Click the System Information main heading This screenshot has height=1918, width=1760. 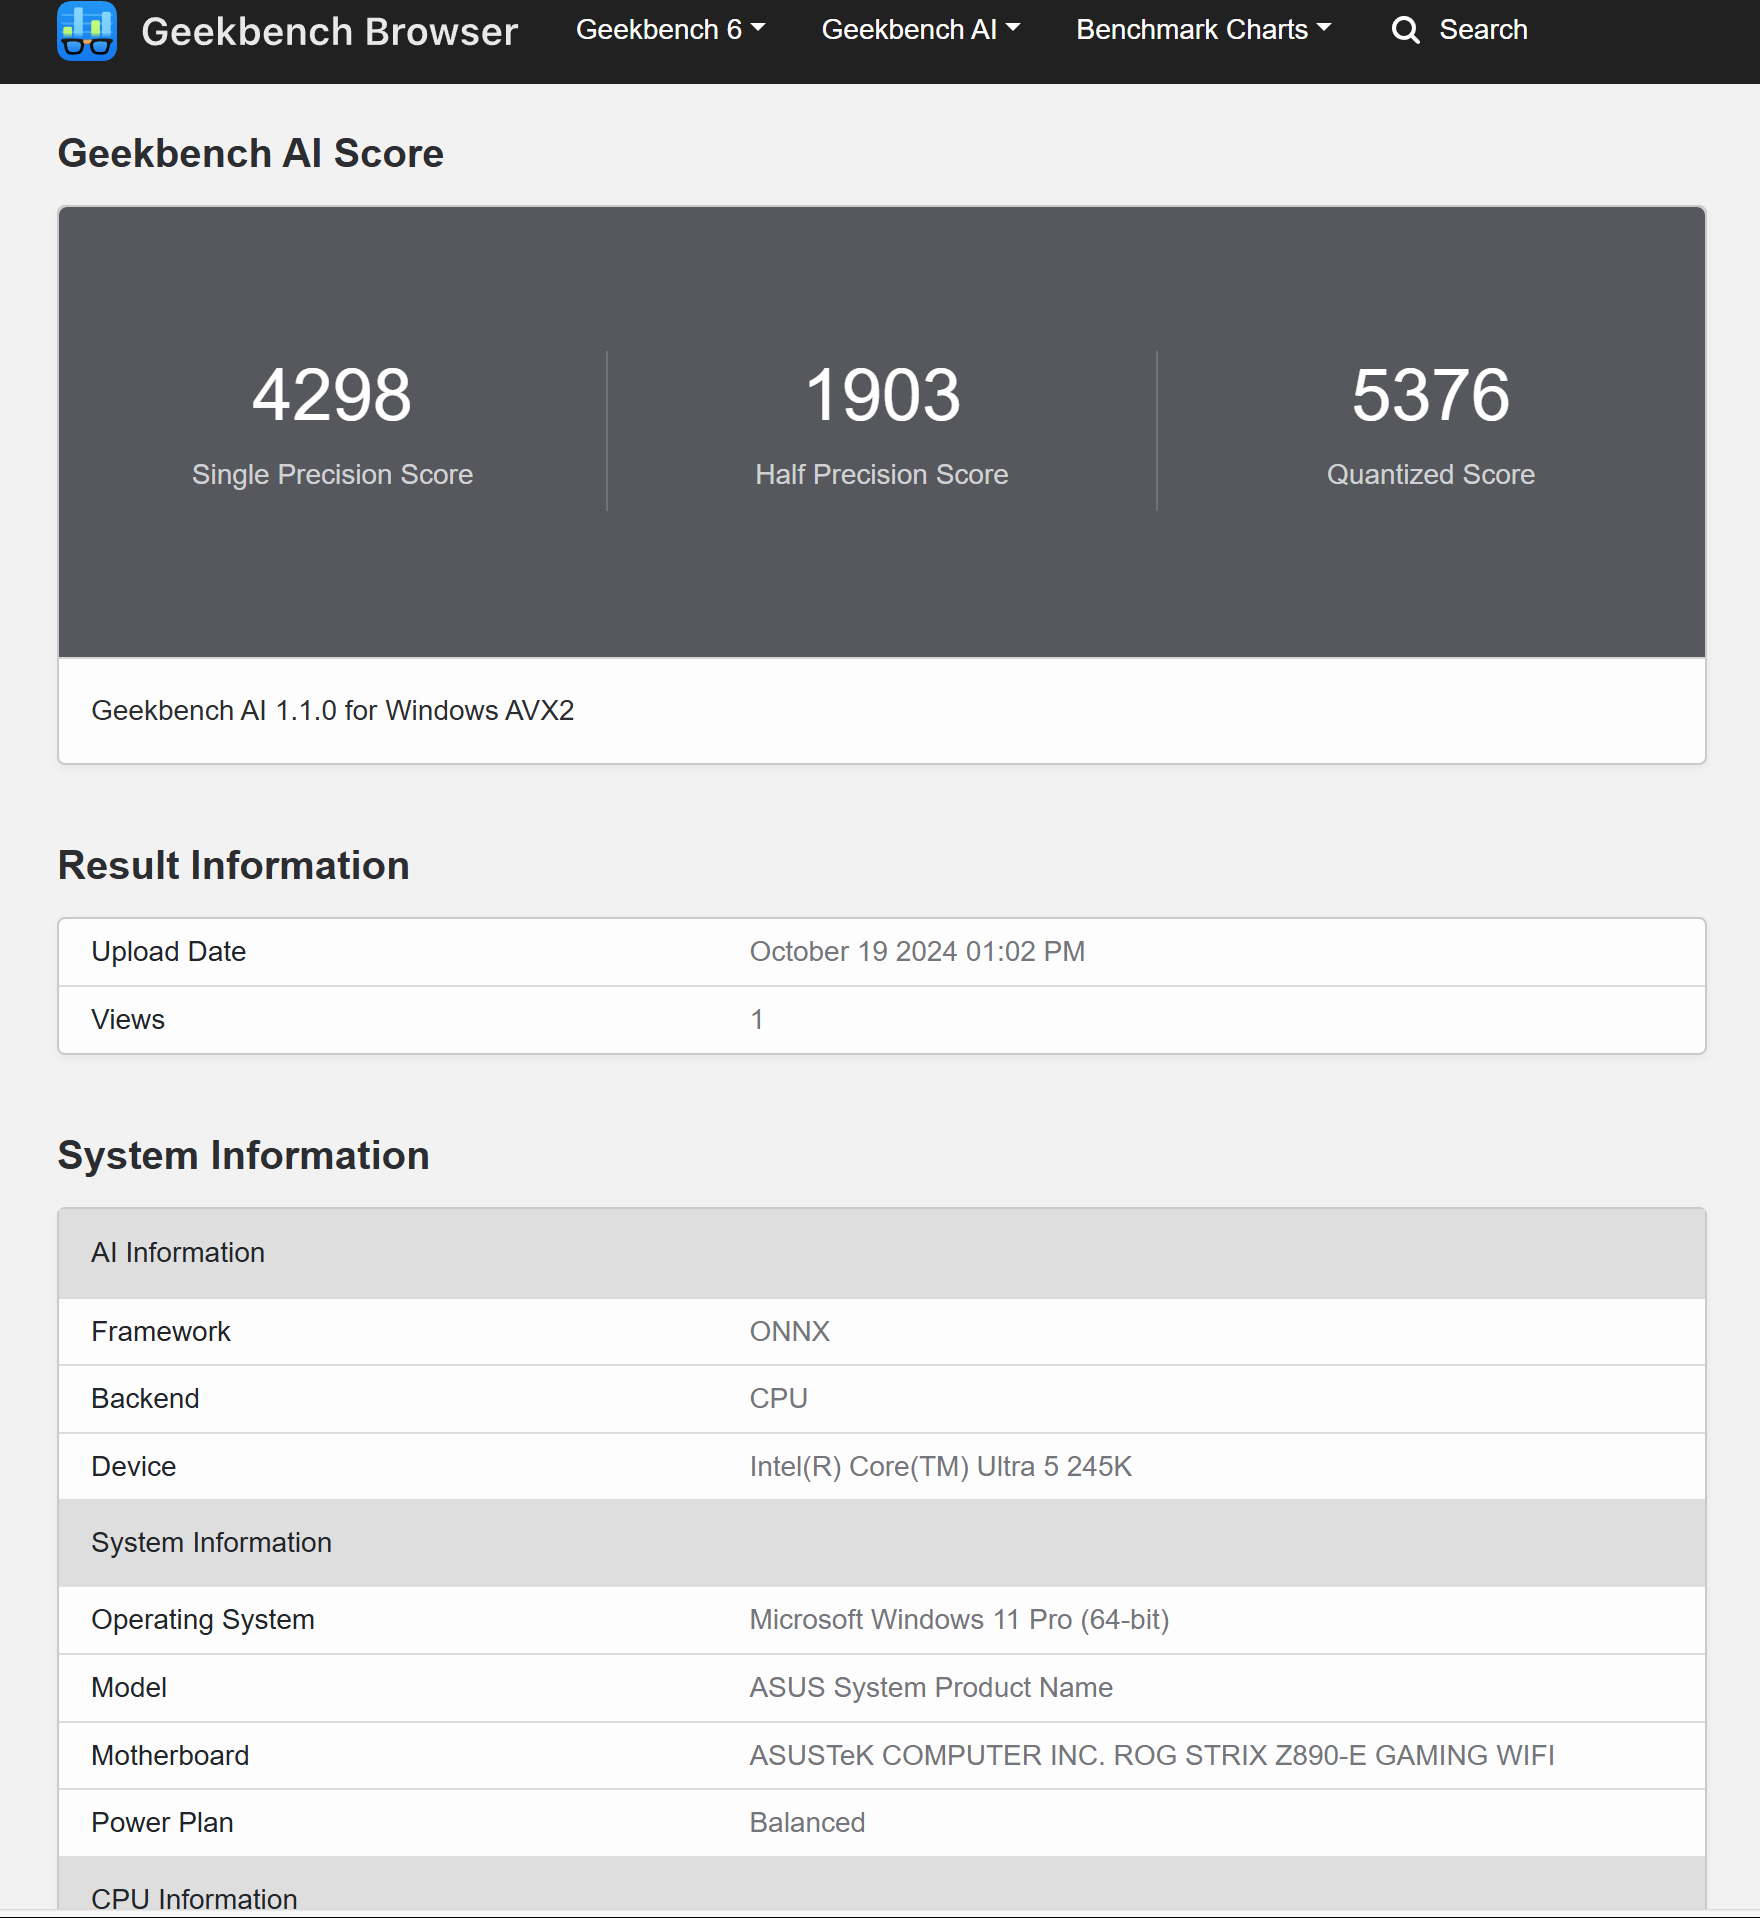tap(244, 1155)
